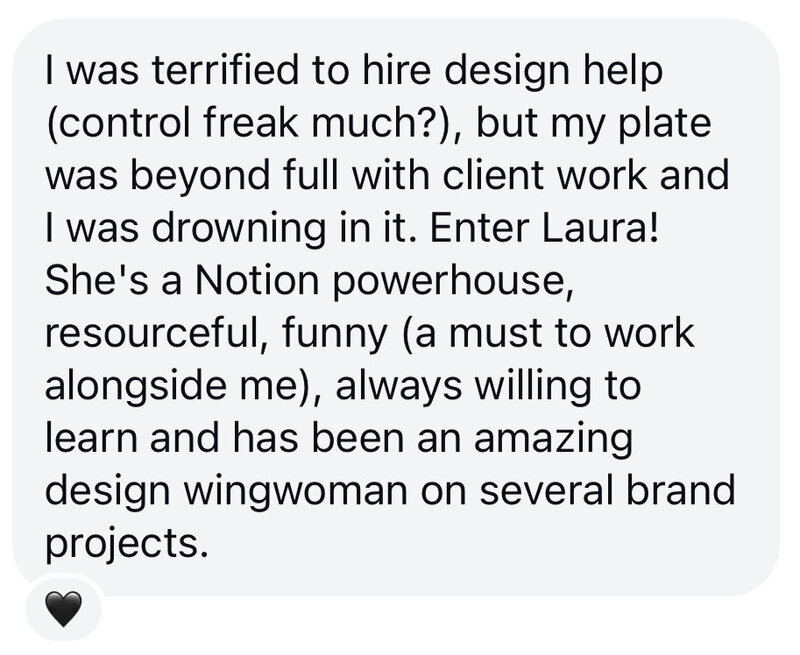Click the word "beyond" in third line
This screenshot has width=800, height=655.
point(200,178)
